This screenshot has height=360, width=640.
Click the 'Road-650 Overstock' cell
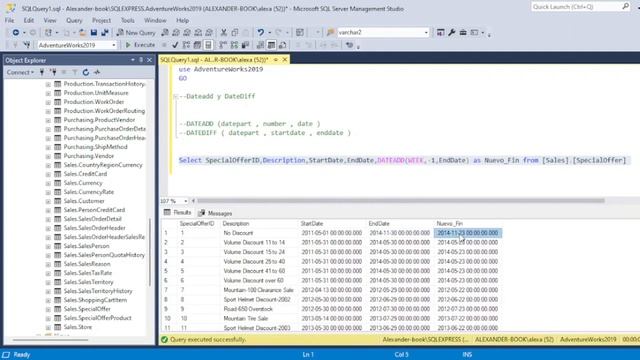pos(248,309)
